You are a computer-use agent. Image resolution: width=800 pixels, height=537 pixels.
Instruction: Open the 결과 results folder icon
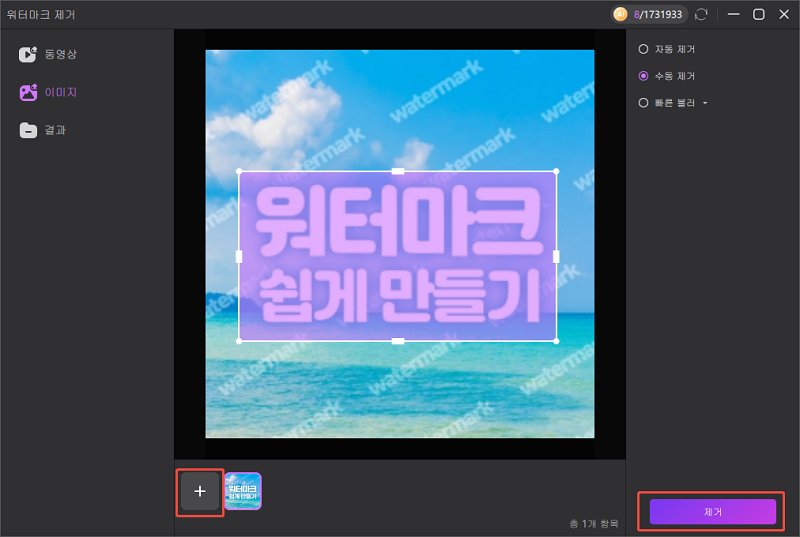(x=28, y=130)
